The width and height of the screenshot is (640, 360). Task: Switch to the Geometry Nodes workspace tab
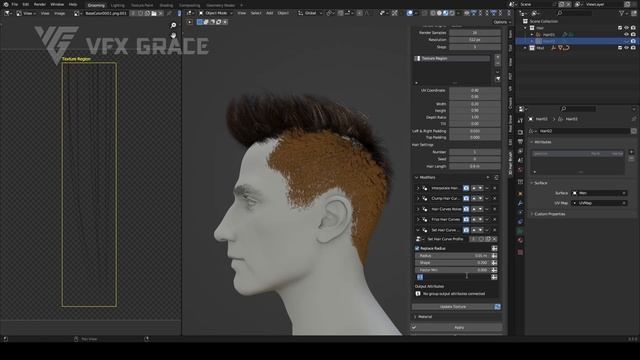(220, 5)
